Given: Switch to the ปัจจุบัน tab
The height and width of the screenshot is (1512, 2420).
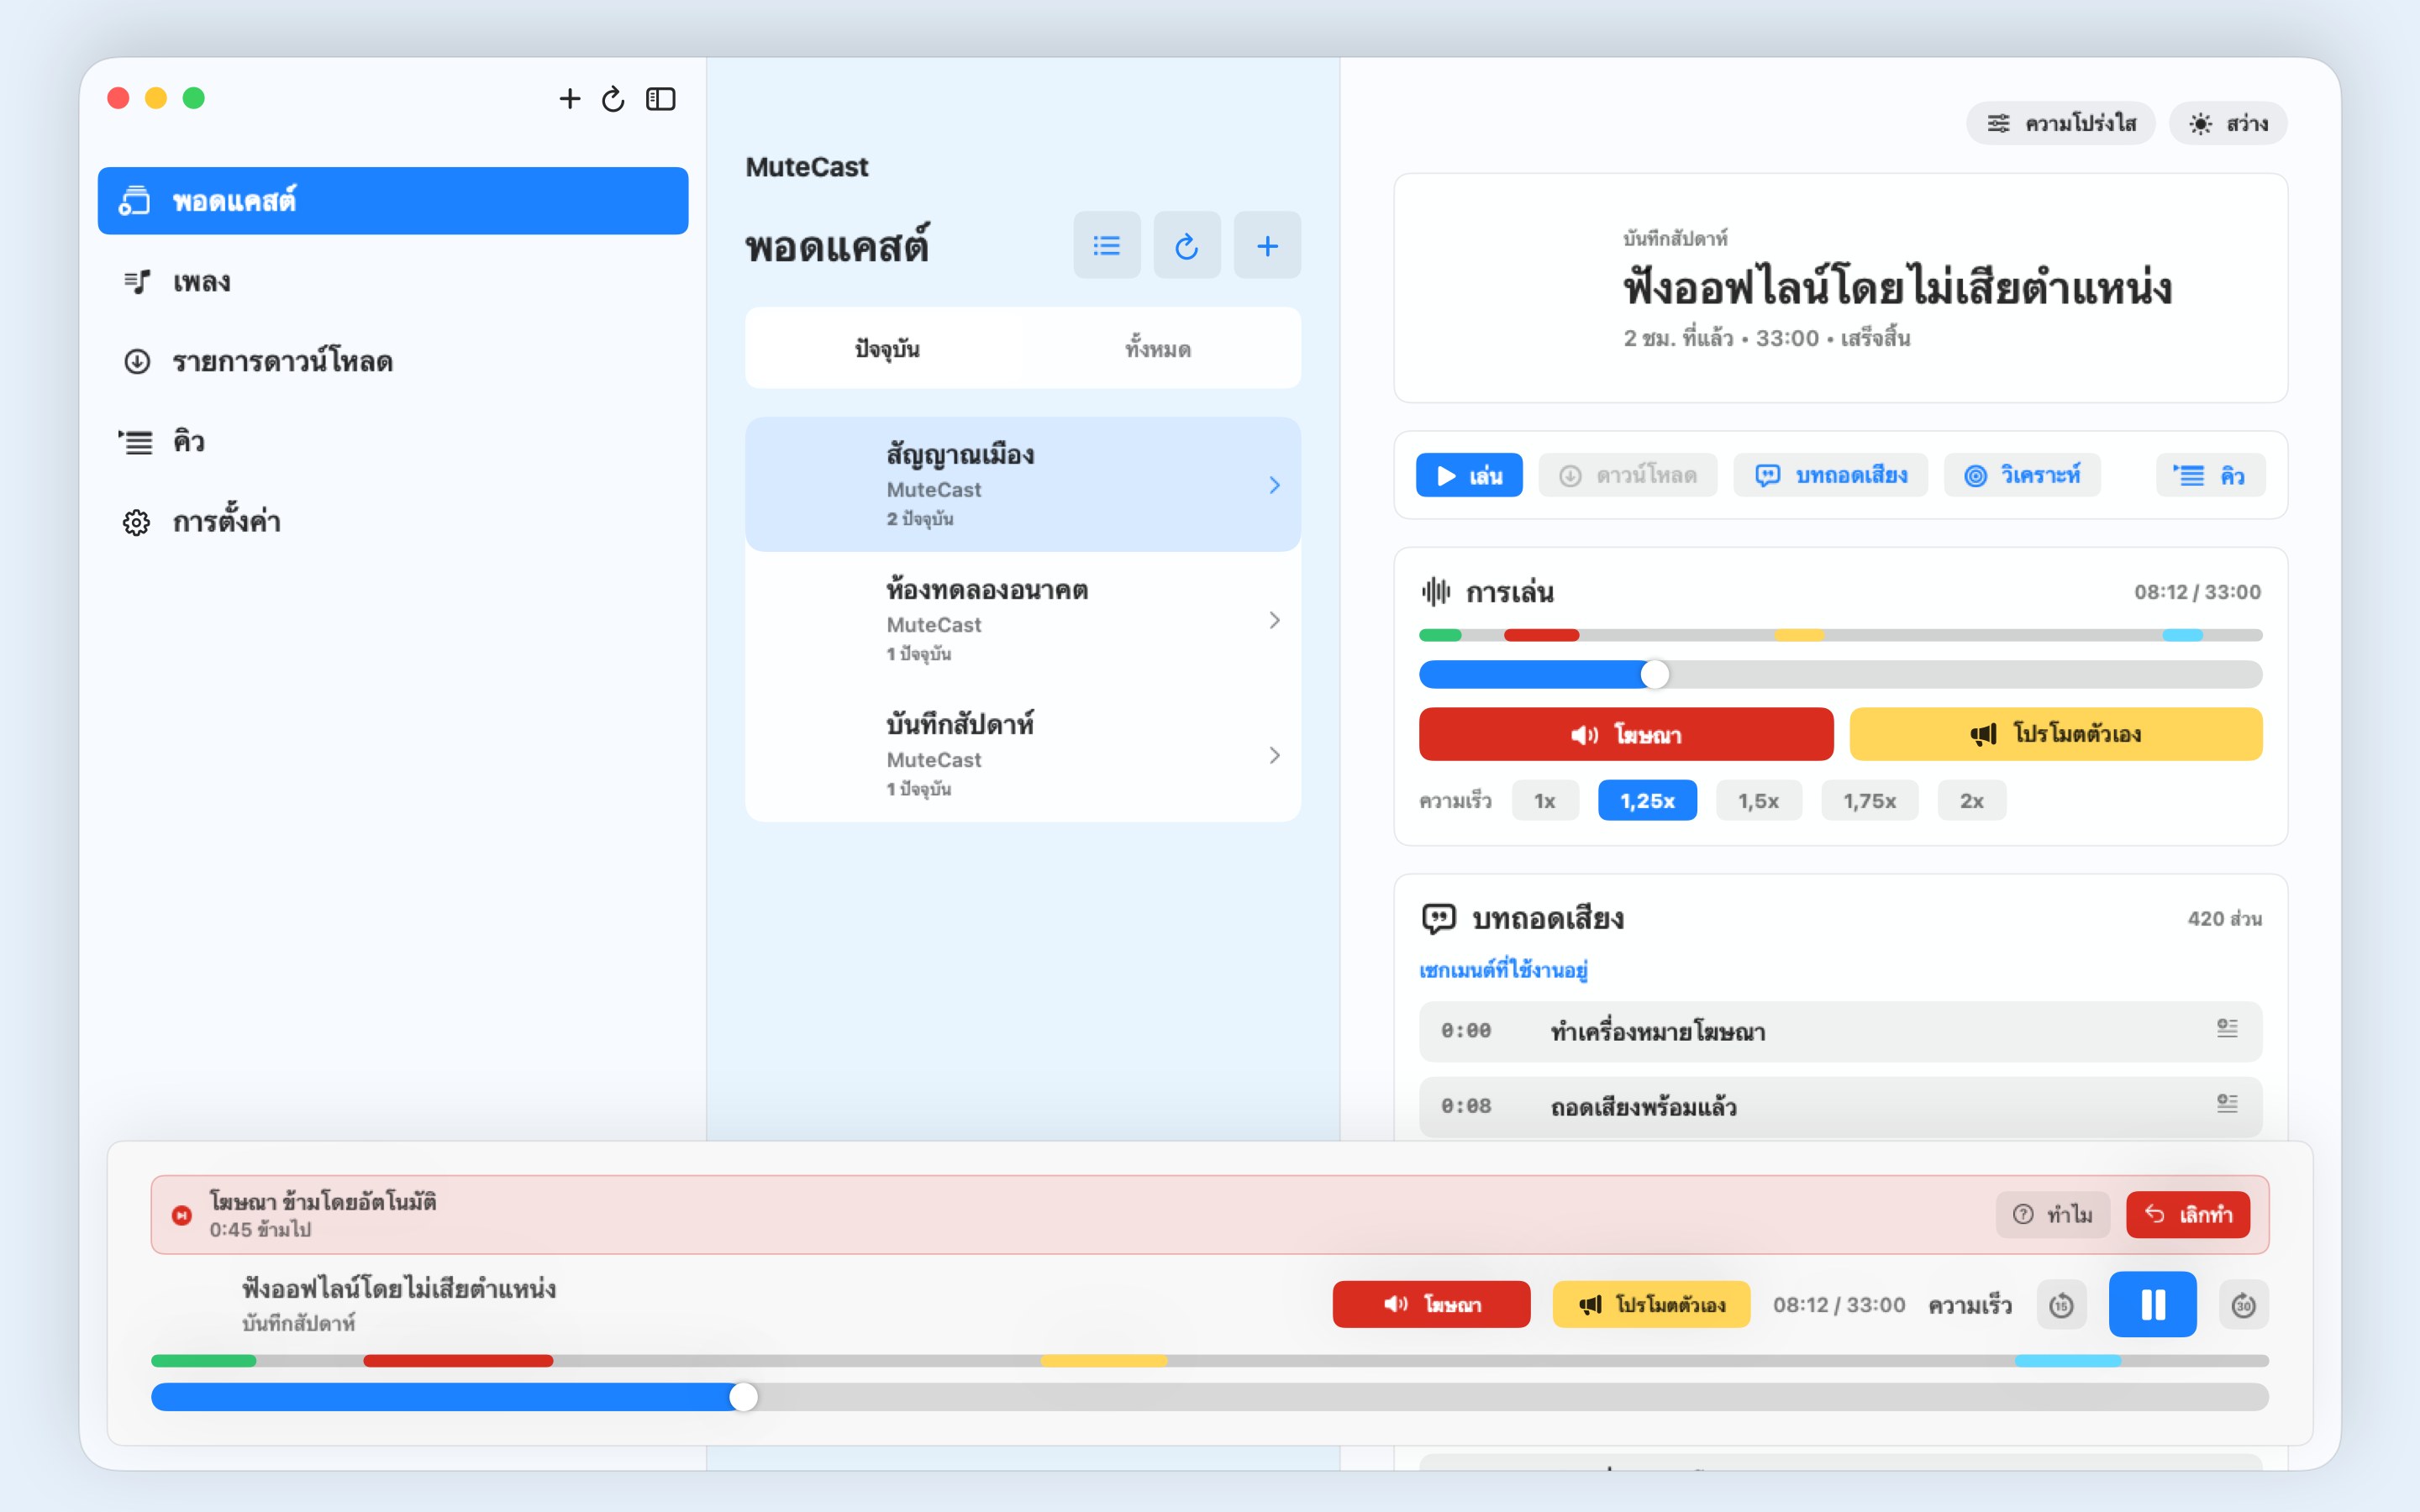Looking at the screenshot, I should point(887,348).
